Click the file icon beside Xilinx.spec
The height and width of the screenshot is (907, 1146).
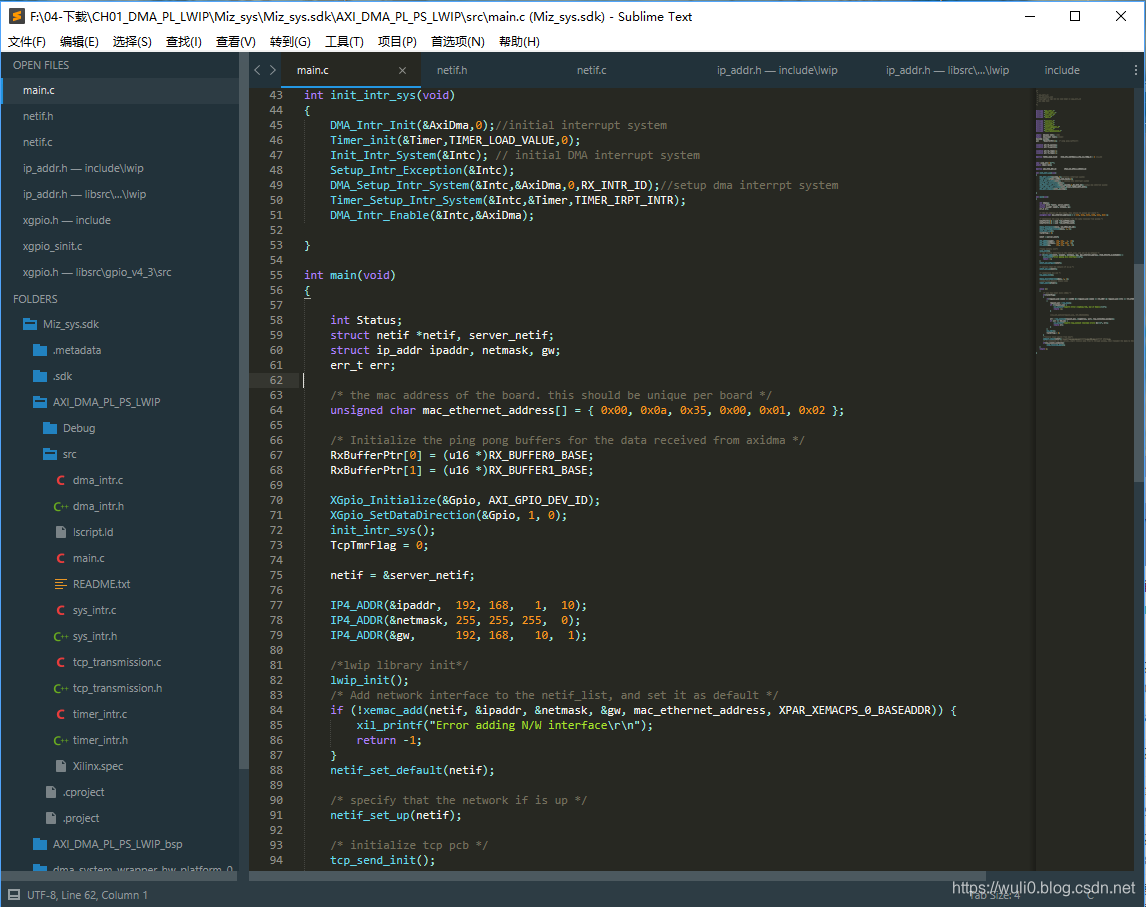(61, 766)
